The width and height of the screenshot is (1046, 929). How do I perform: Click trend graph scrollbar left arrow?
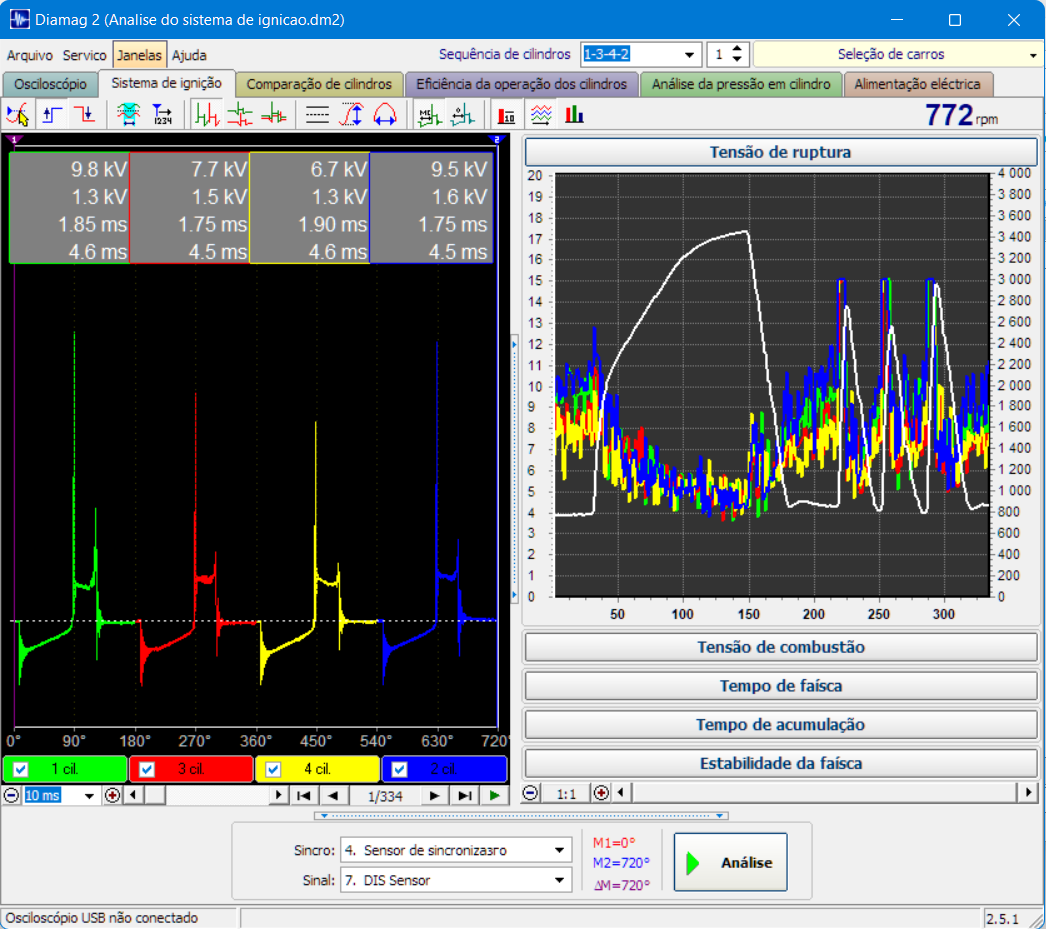pos(621,792)
